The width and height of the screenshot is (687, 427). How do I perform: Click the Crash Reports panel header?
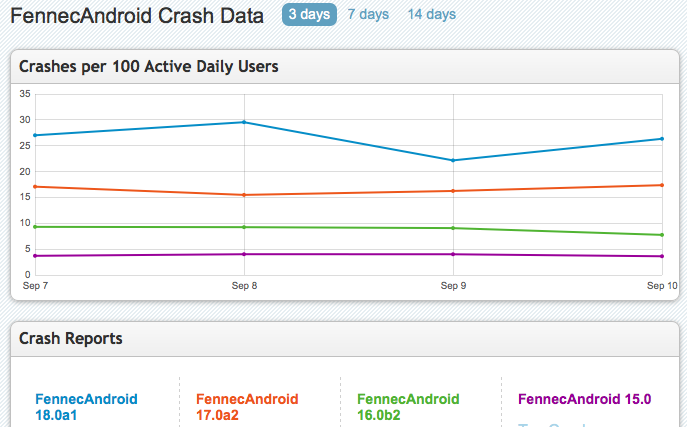(71, 339)
